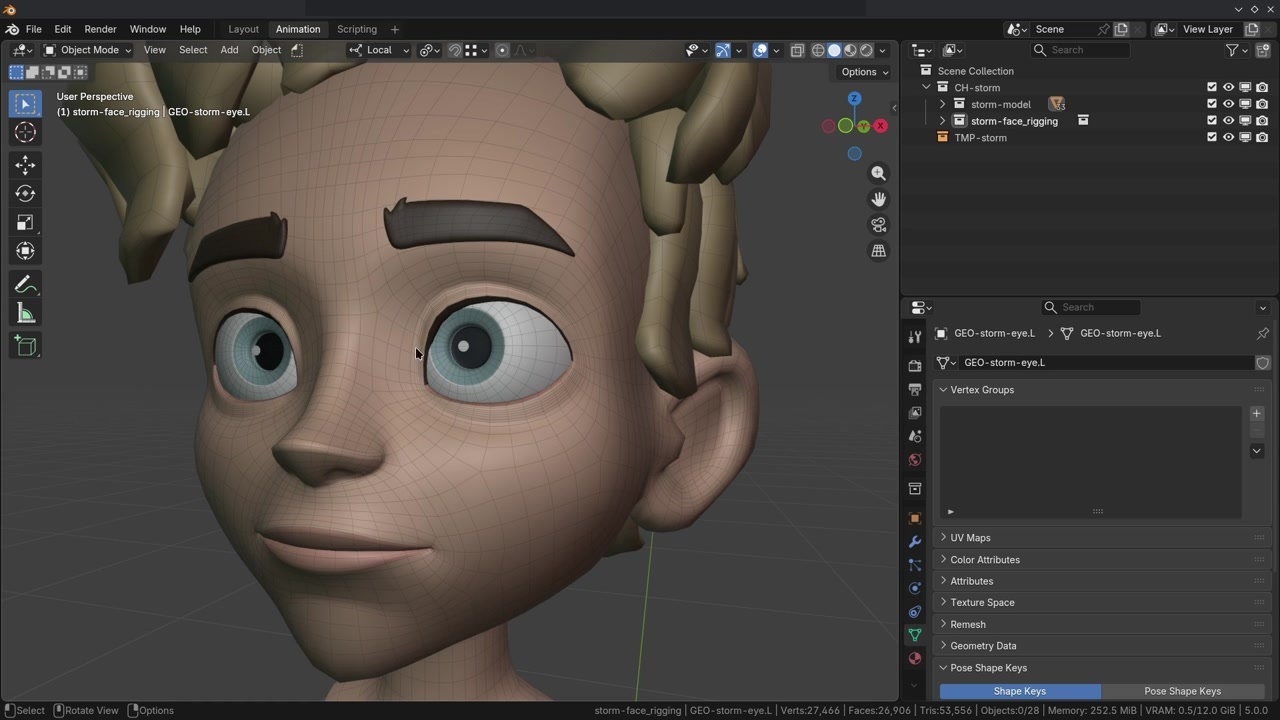Image resolution: width=1280 pixels, height=720 pixels.
Task: Click the zoom magnifier viewport icon
Action: click(x=878, y=174)
